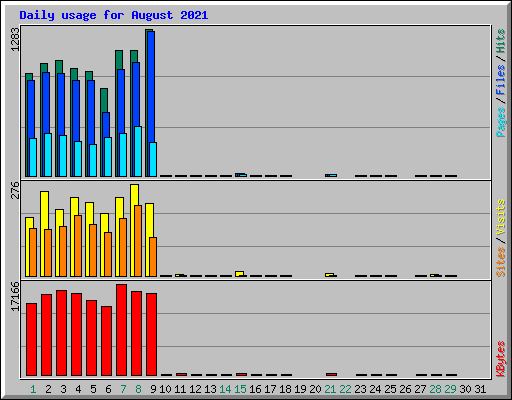Image resolution: width=512 pixels, height=400 pixels.
Task: Click day 15 on the date axis
Action: click(x=240, y=389)
